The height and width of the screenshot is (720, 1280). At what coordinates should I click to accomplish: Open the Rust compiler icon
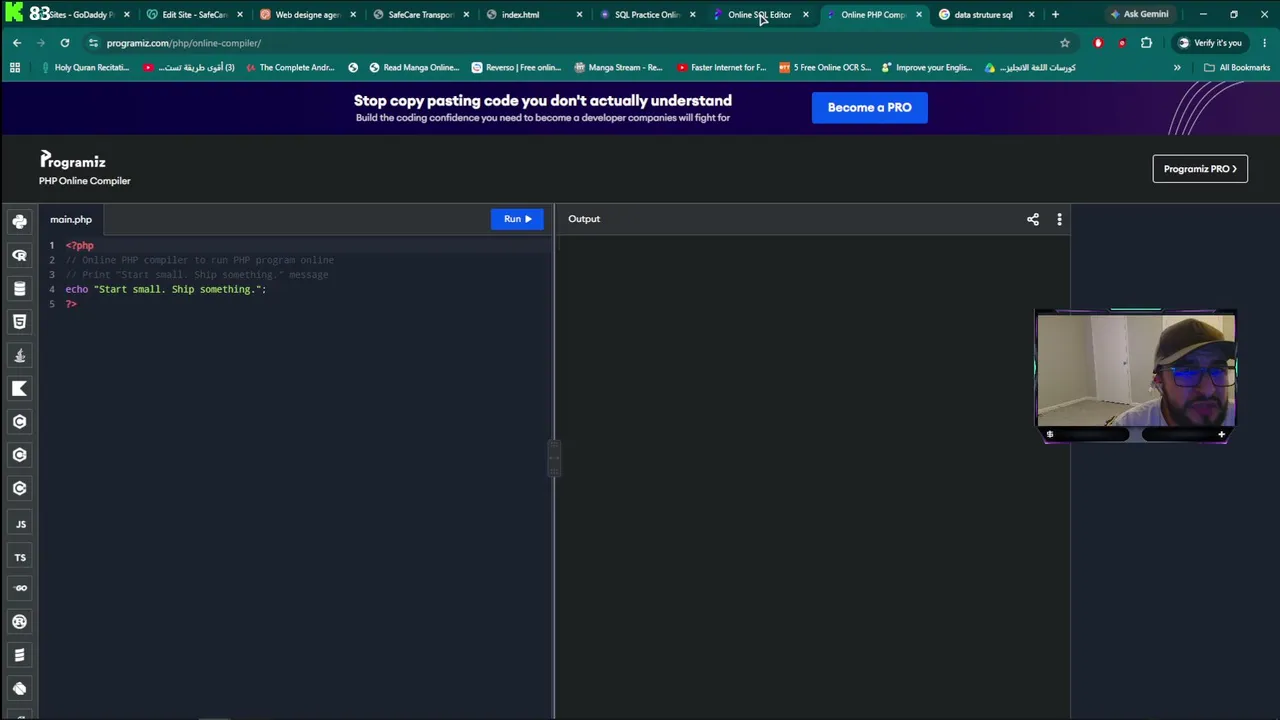19,622
